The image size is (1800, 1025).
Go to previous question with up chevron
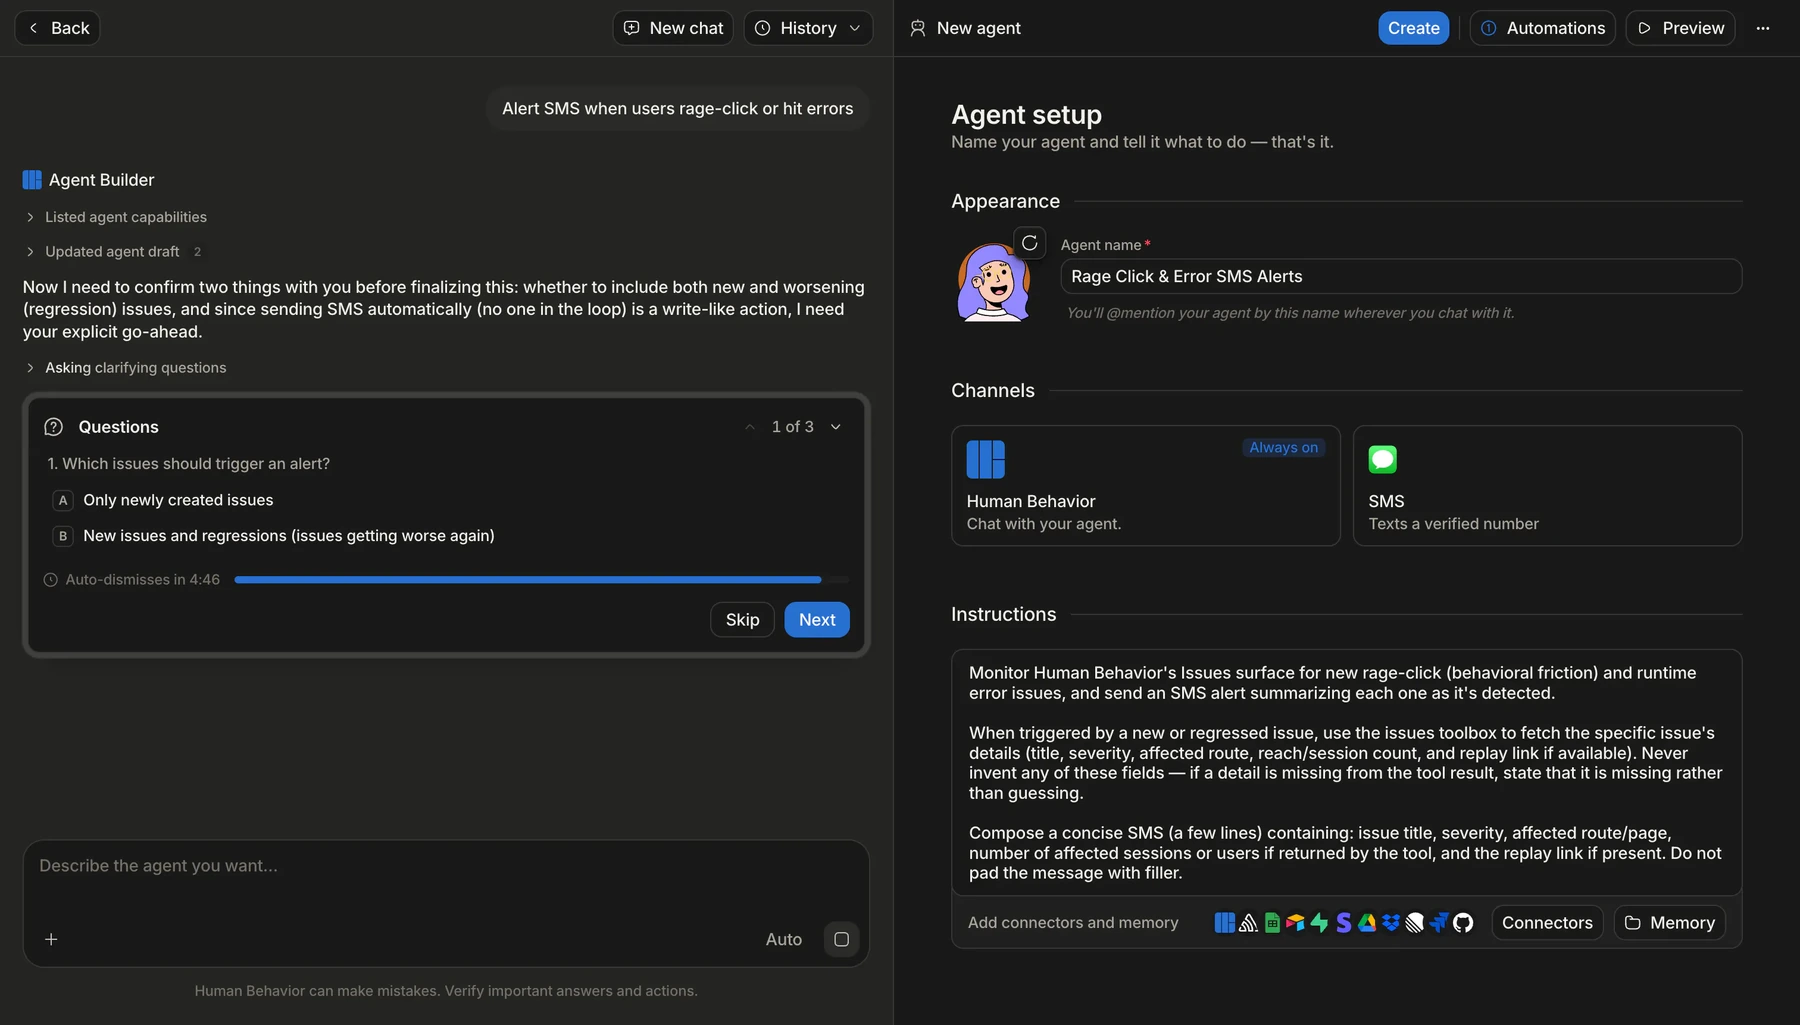(x=750, y=427)
